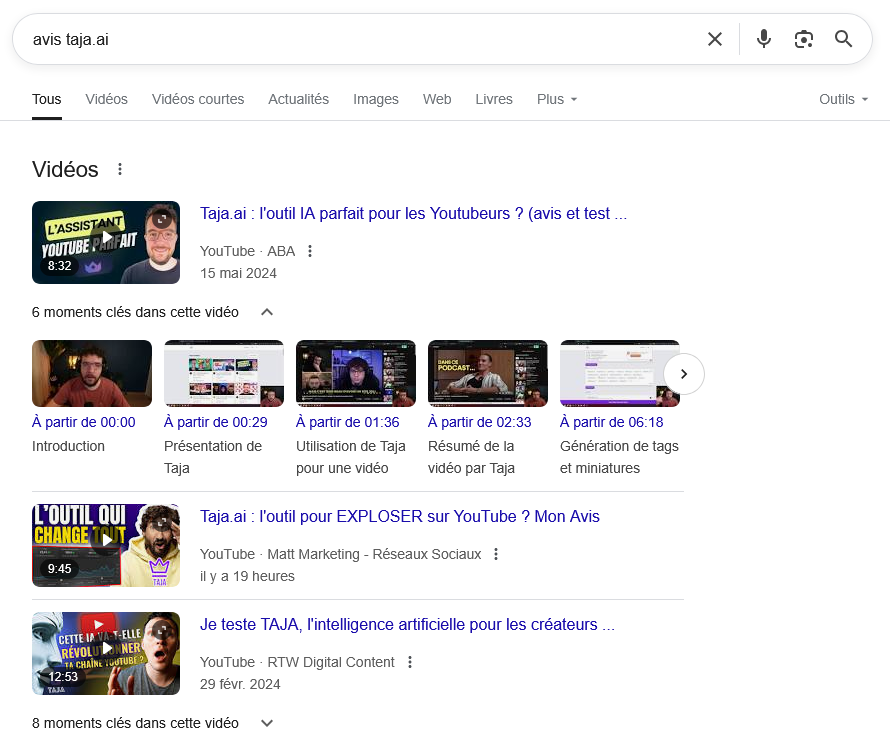Jump to the moment À partir de 00:00

84,422
